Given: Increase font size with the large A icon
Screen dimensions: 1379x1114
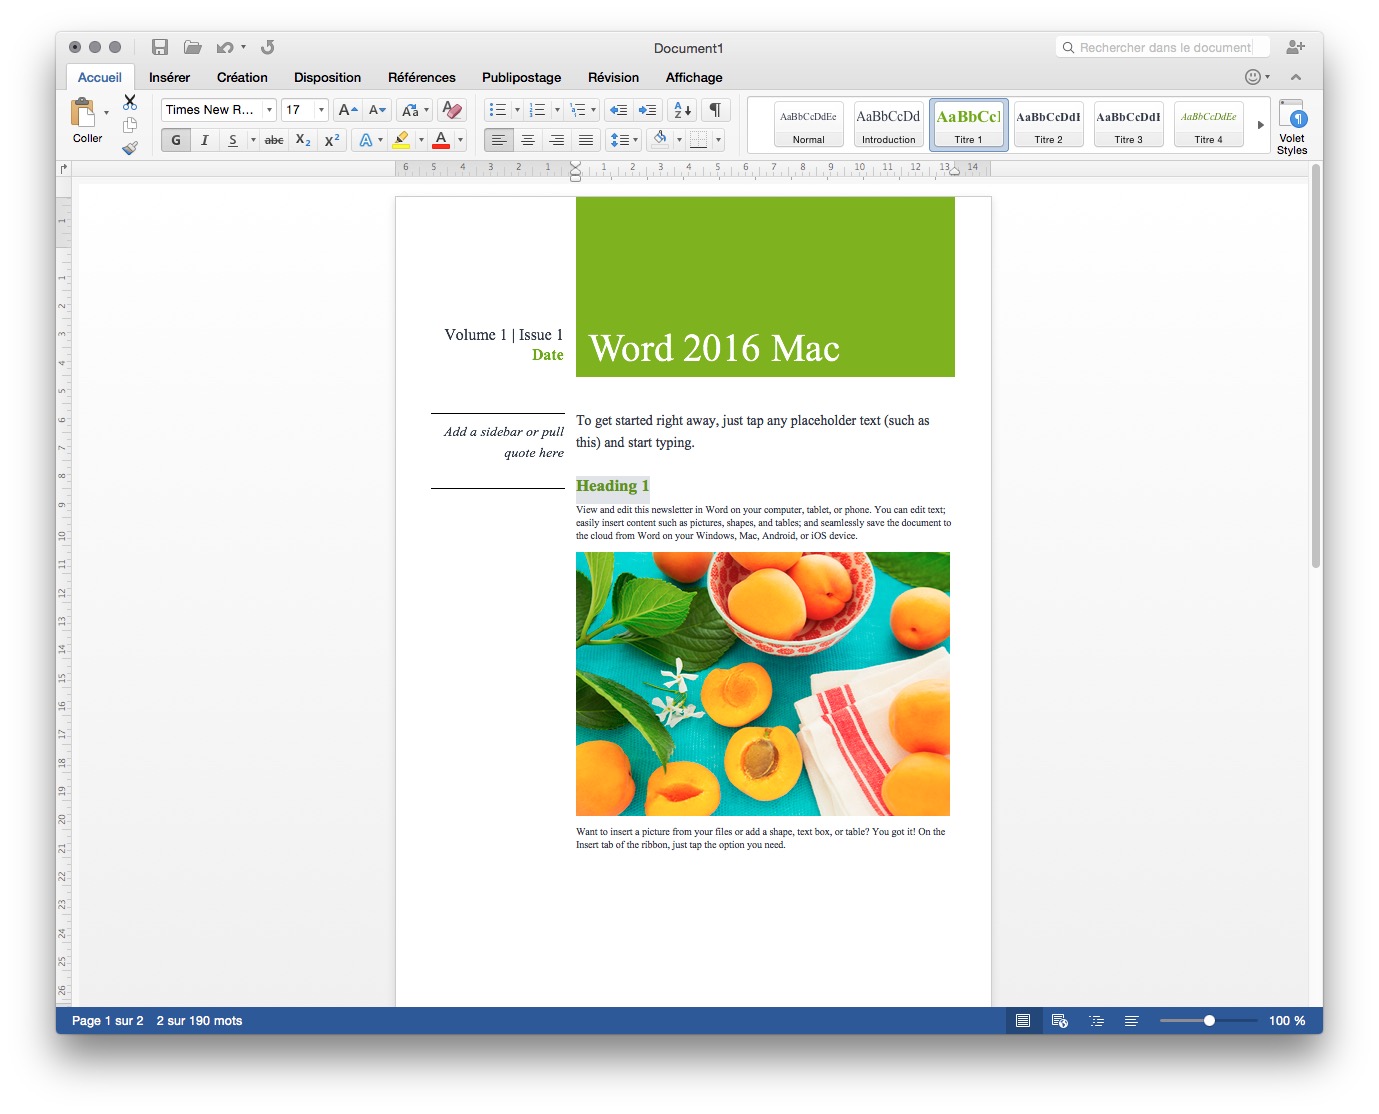Looking at the screenshot, I should click(x=347, y=110).
